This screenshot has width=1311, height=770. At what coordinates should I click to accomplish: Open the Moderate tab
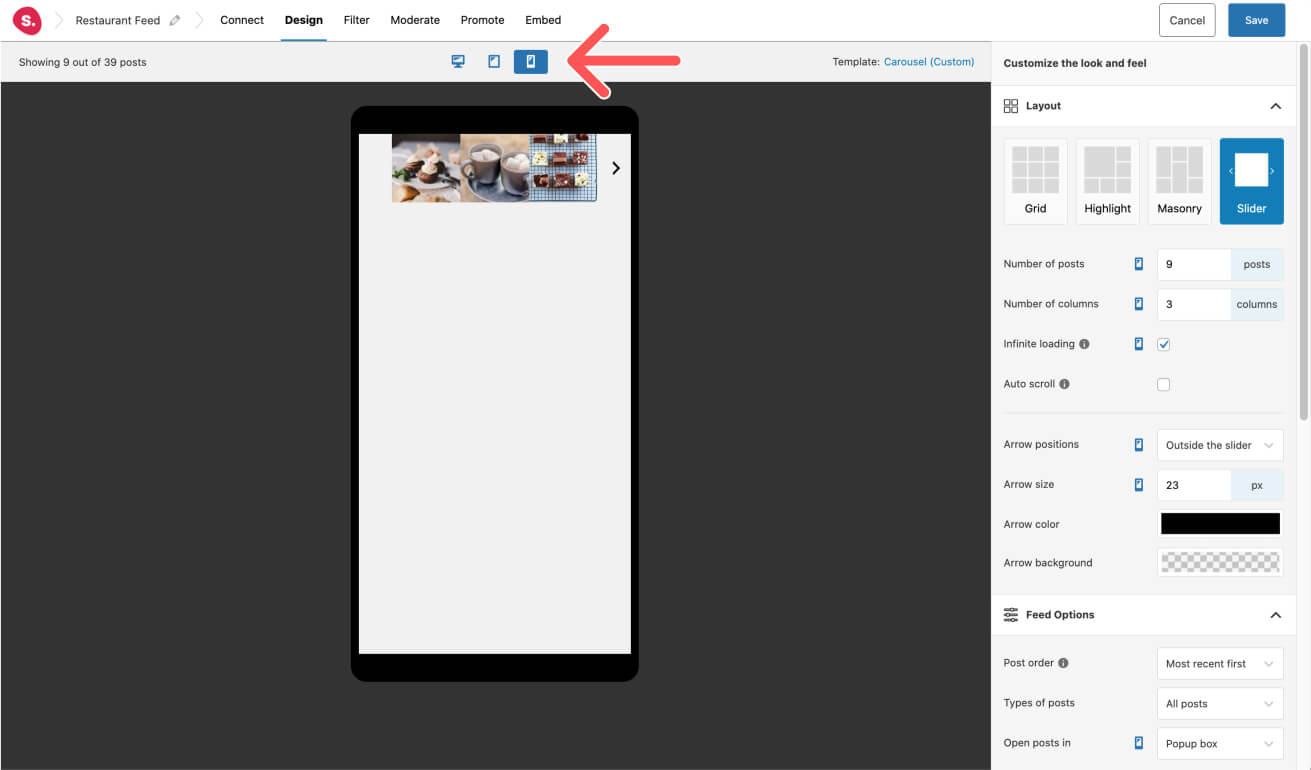point(415,20)
